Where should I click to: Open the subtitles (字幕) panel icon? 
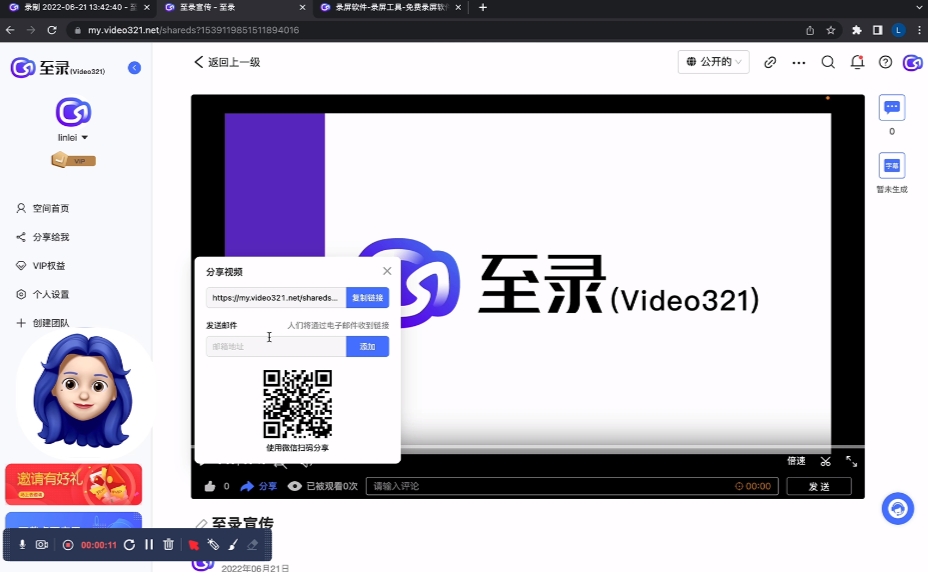pyautogui.click(x=892, y=166)
